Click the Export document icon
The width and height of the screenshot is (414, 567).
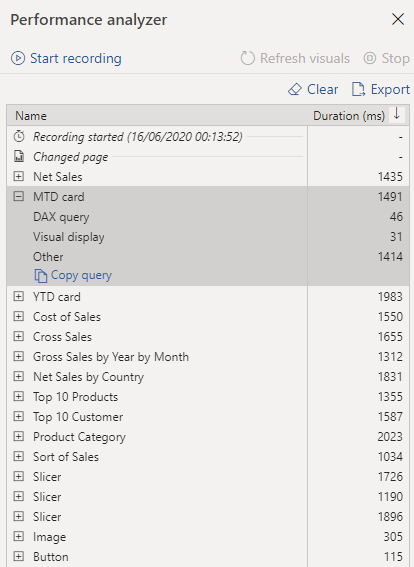(x=358, y=89)
